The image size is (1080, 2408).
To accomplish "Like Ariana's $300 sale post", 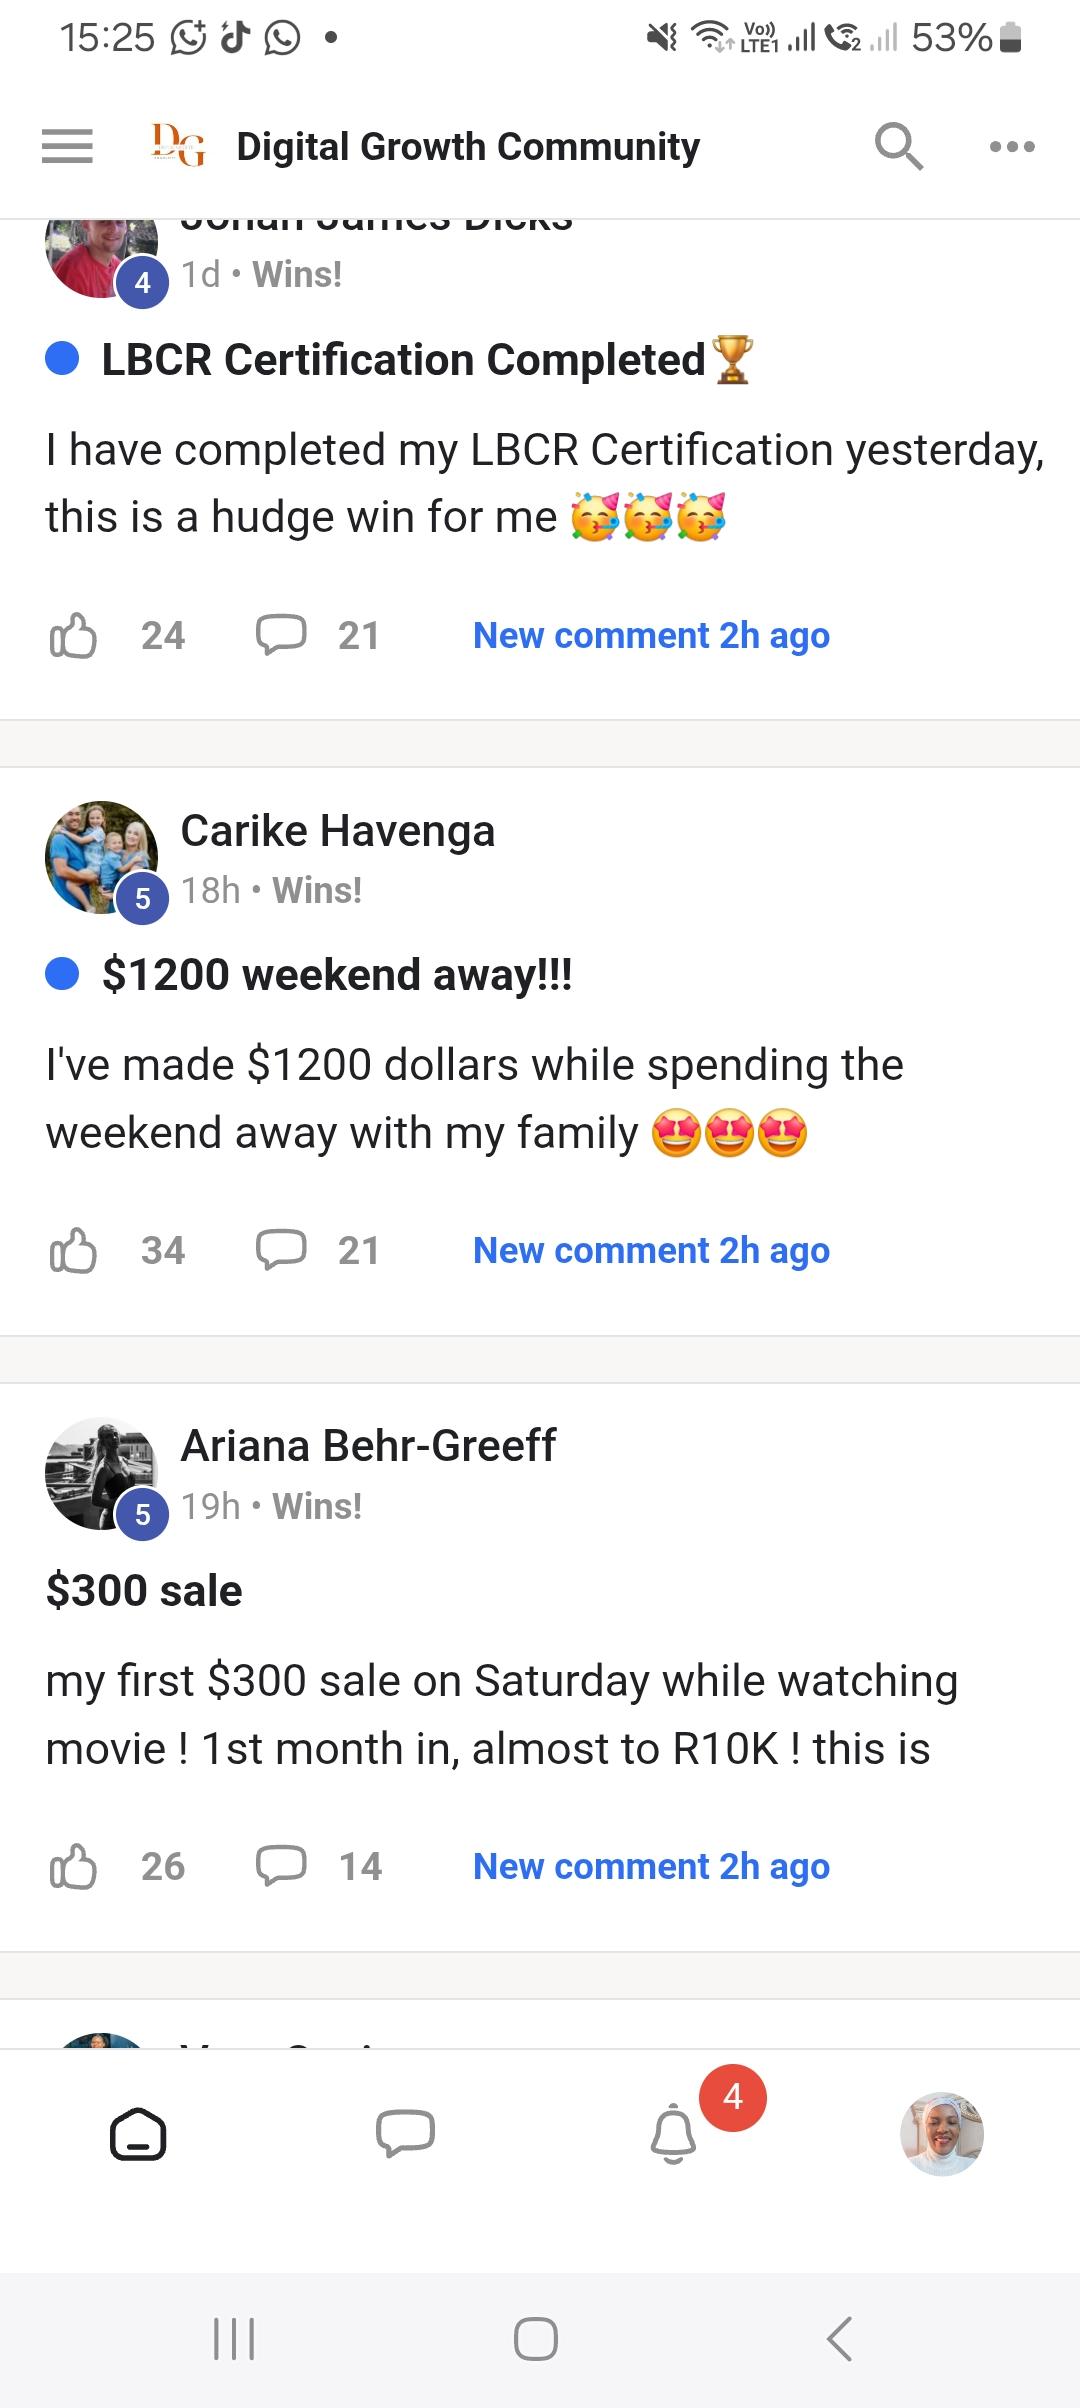I will tap(74, 1867).
